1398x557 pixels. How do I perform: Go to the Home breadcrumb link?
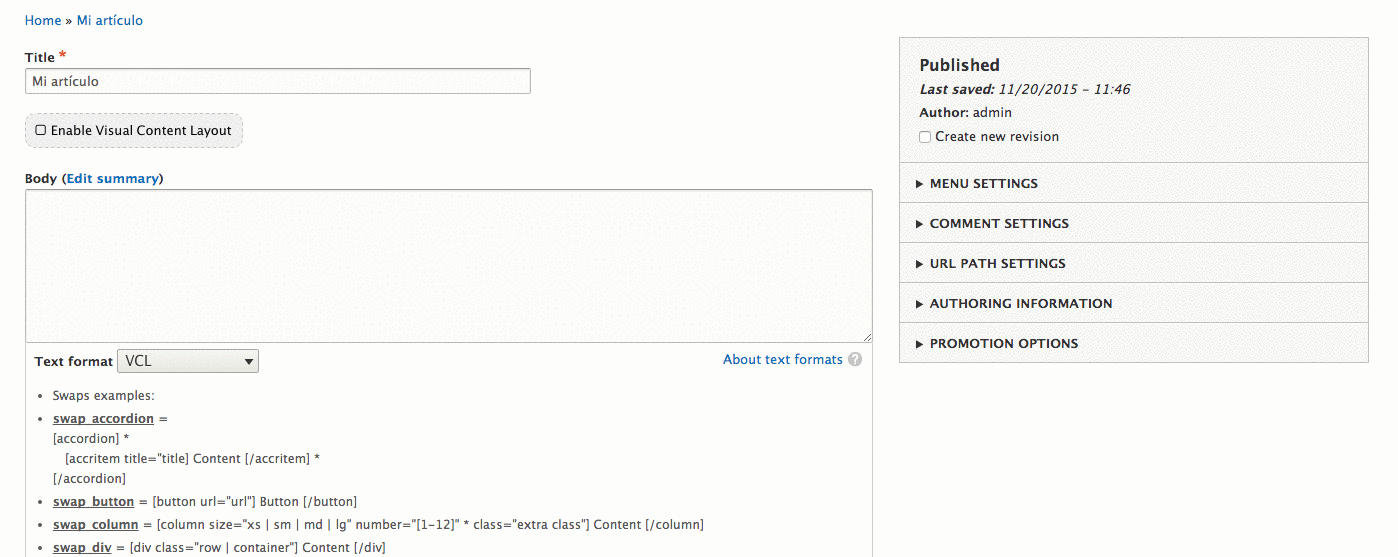43,20
